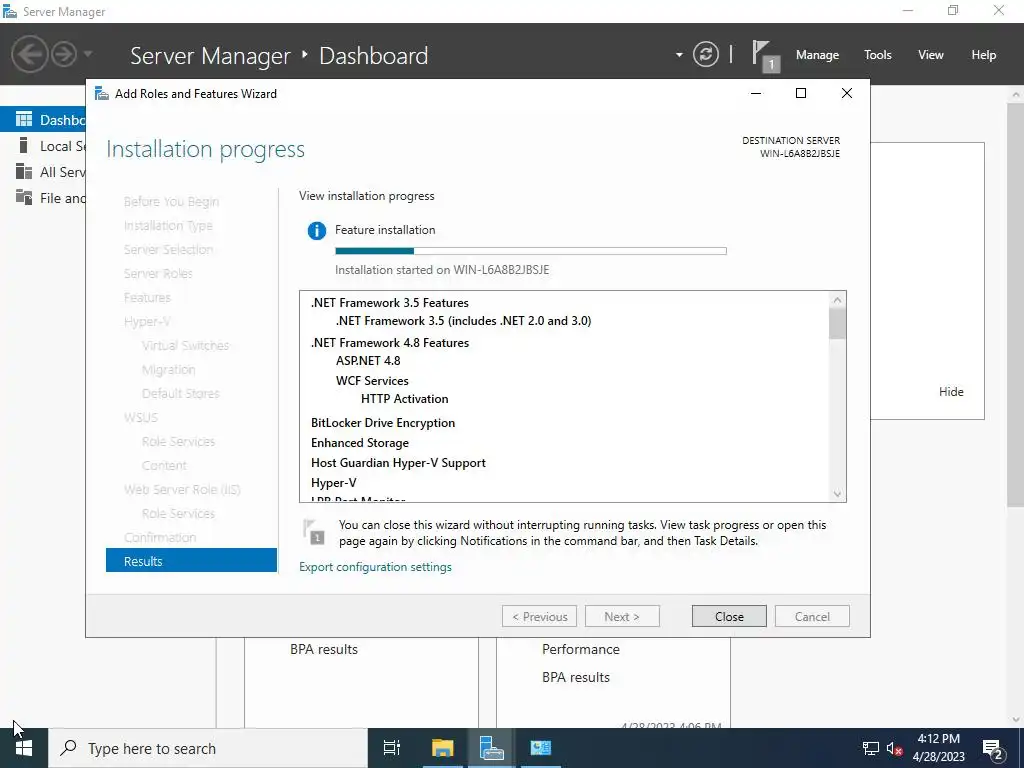Click the Server Roles wizard step
The image size is (1024, 768).
click(158, 274)
